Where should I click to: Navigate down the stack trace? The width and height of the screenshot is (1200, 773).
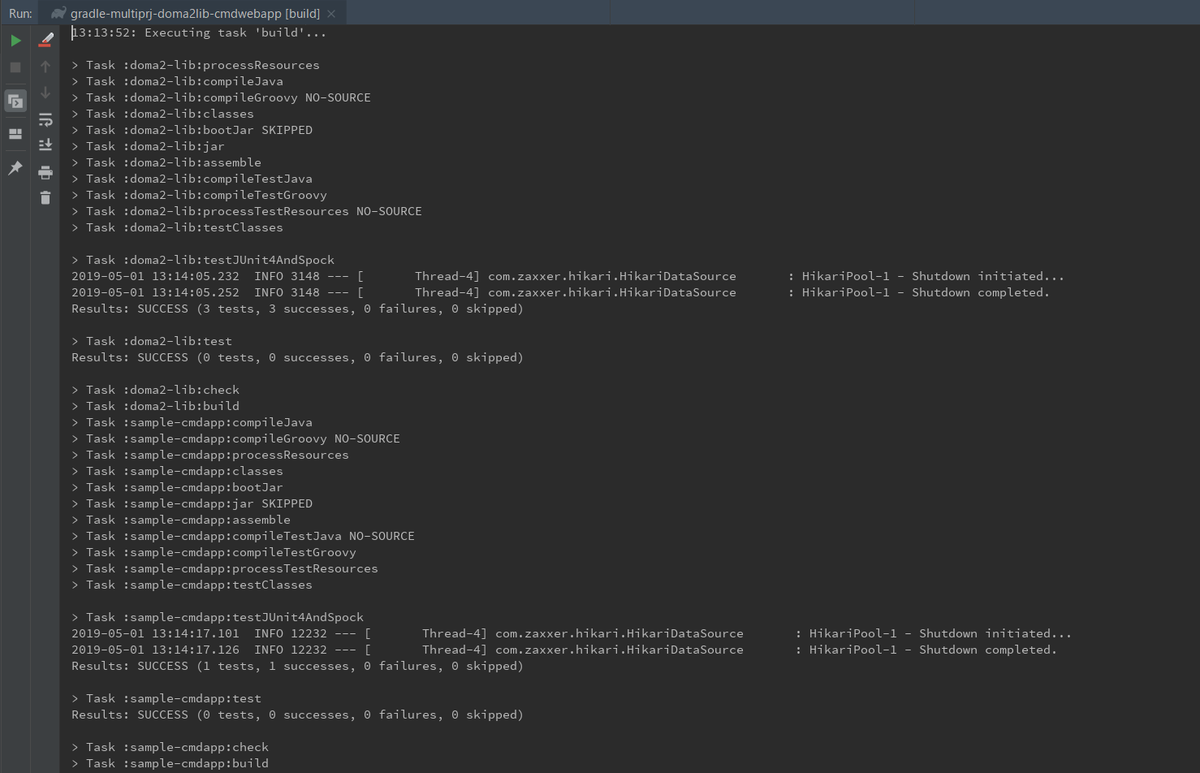coord(45,93)
